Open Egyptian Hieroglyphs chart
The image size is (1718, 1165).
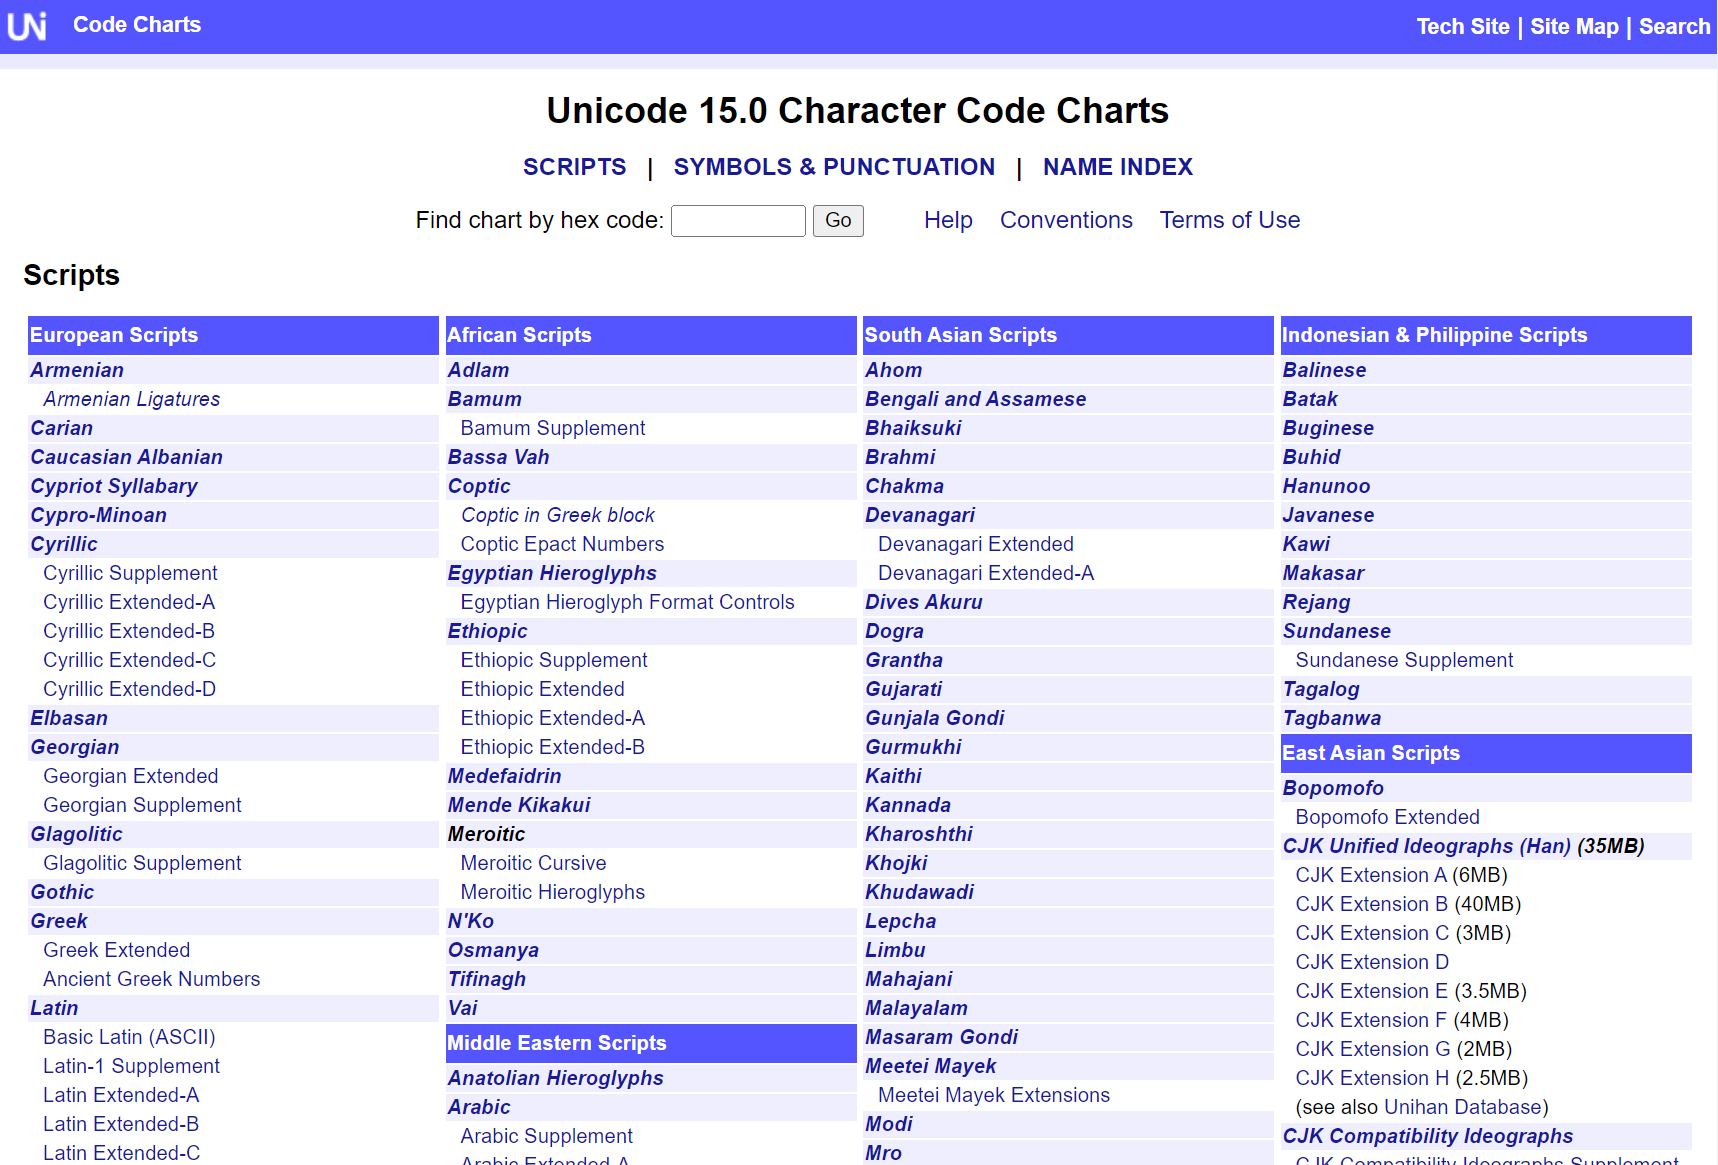click(552, 573)
